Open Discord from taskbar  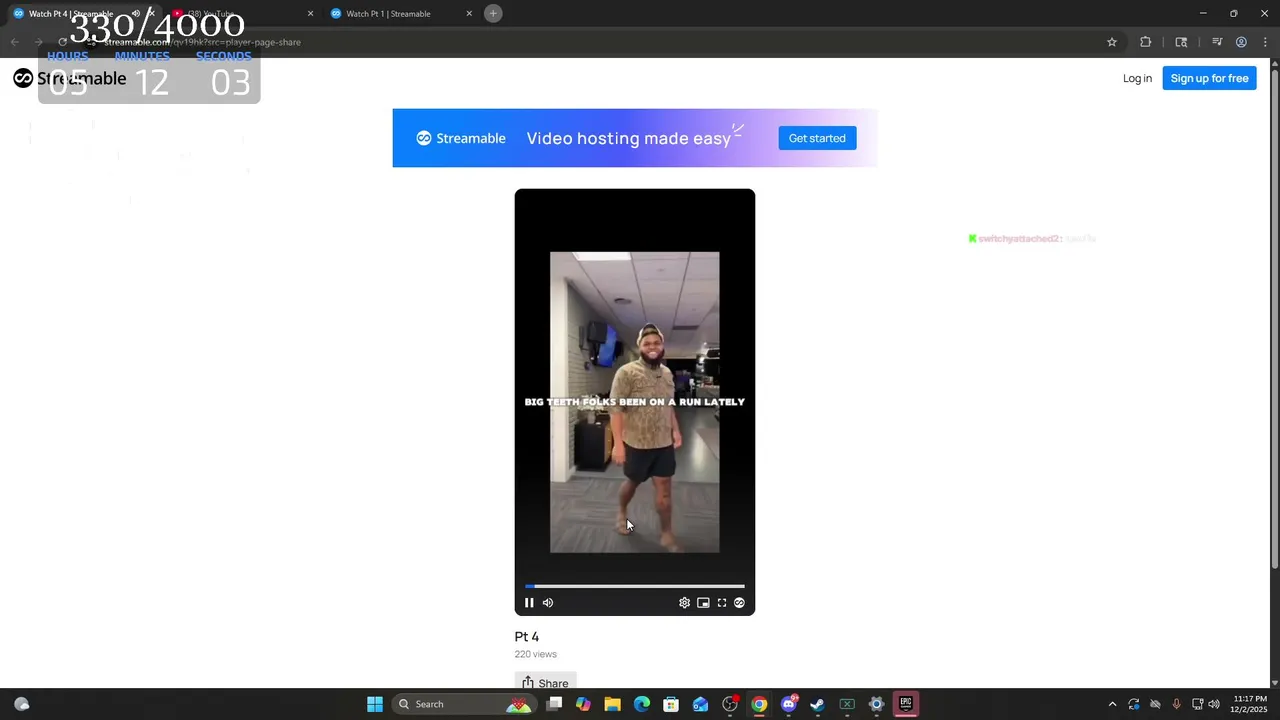pos(789,704)
